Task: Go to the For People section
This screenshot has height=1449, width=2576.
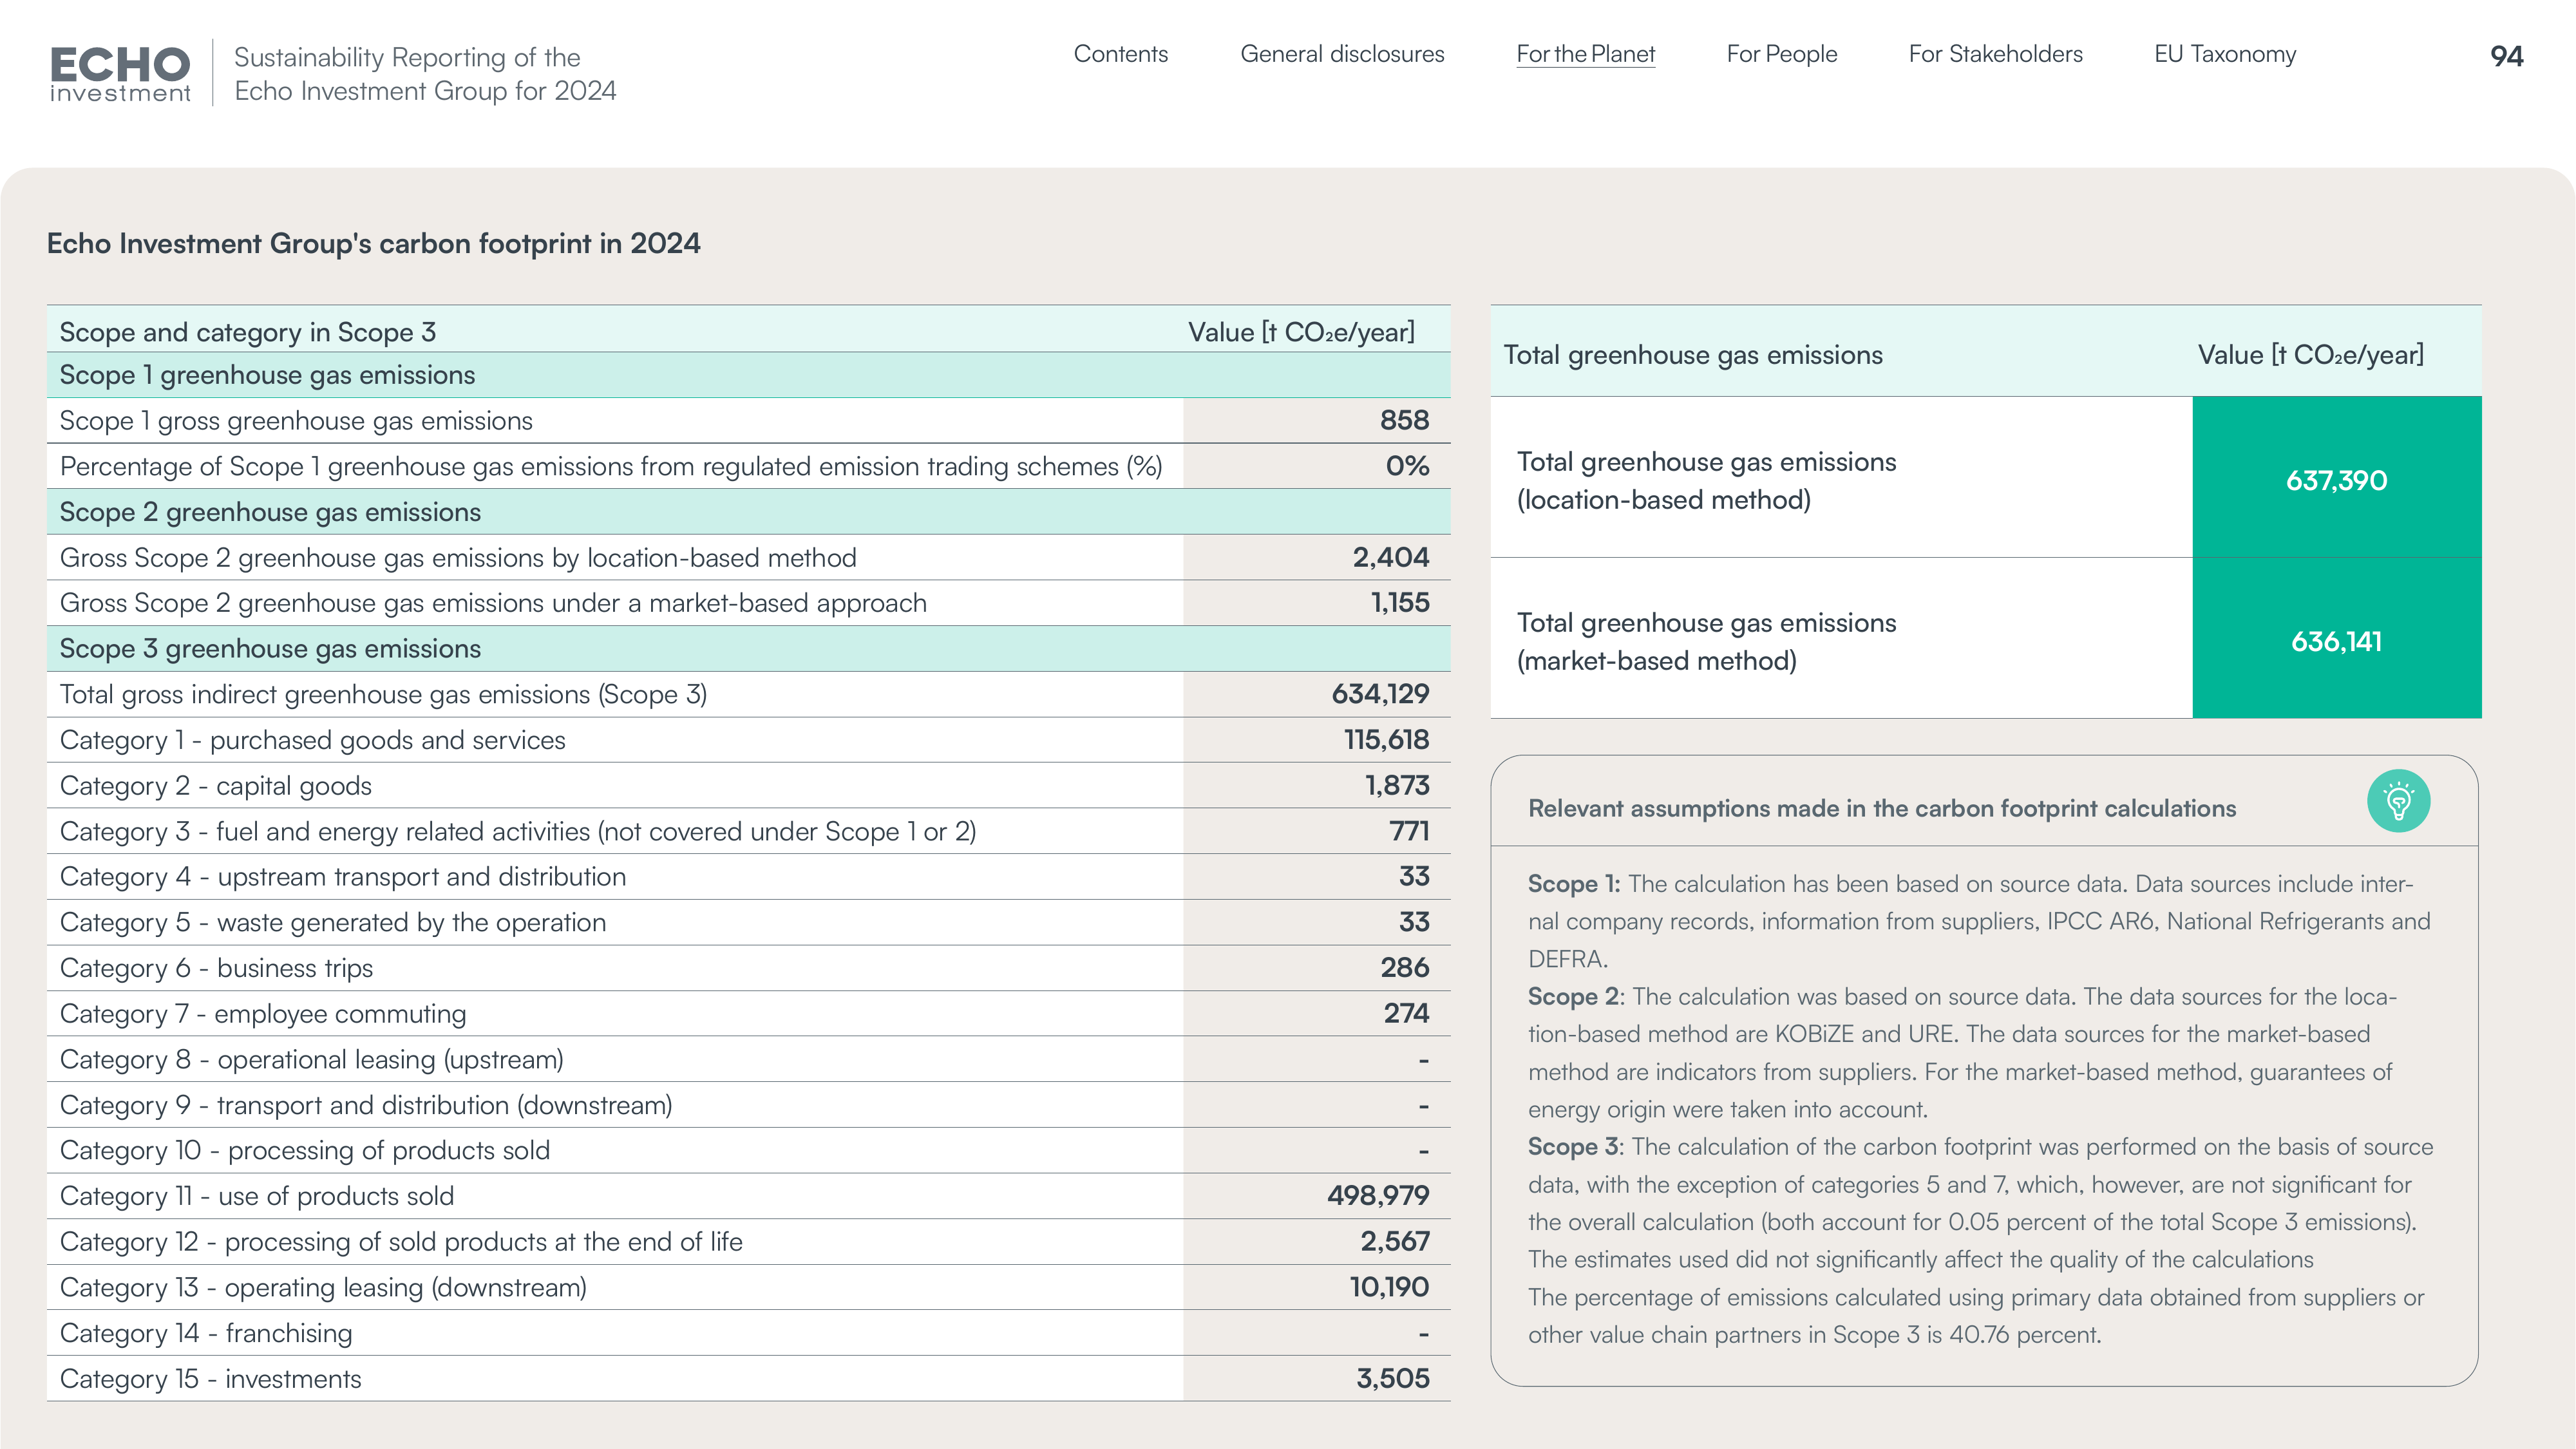Action: click(x=1781, y=54)
